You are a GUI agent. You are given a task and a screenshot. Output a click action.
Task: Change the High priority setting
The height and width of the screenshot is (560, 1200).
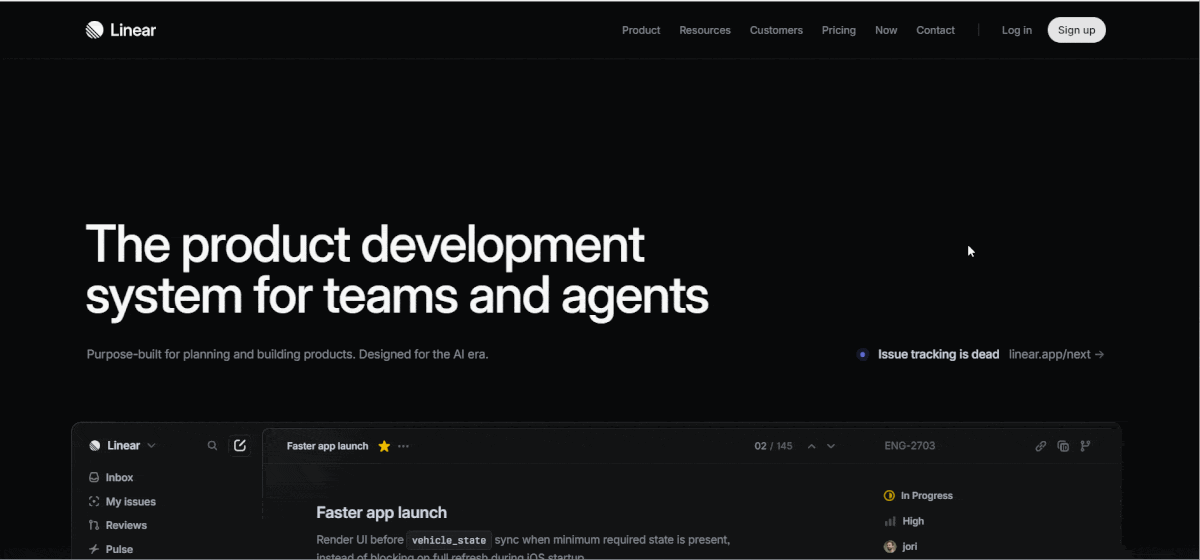tap(904, 521)
